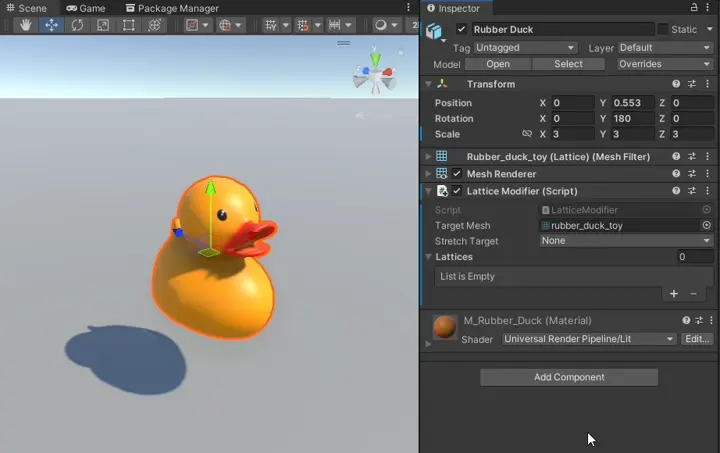720x453 pixels.
Task: Open the Shader dropdown
Action: [589, 339]
